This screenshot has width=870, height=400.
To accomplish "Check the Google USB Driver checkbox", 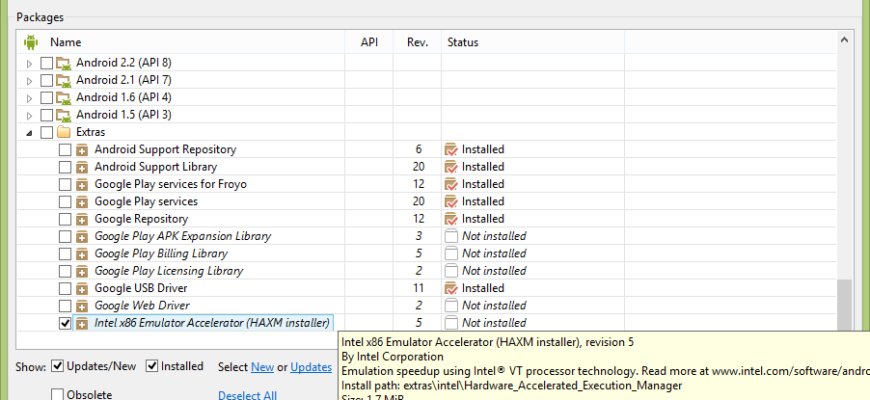I will 65,288.
